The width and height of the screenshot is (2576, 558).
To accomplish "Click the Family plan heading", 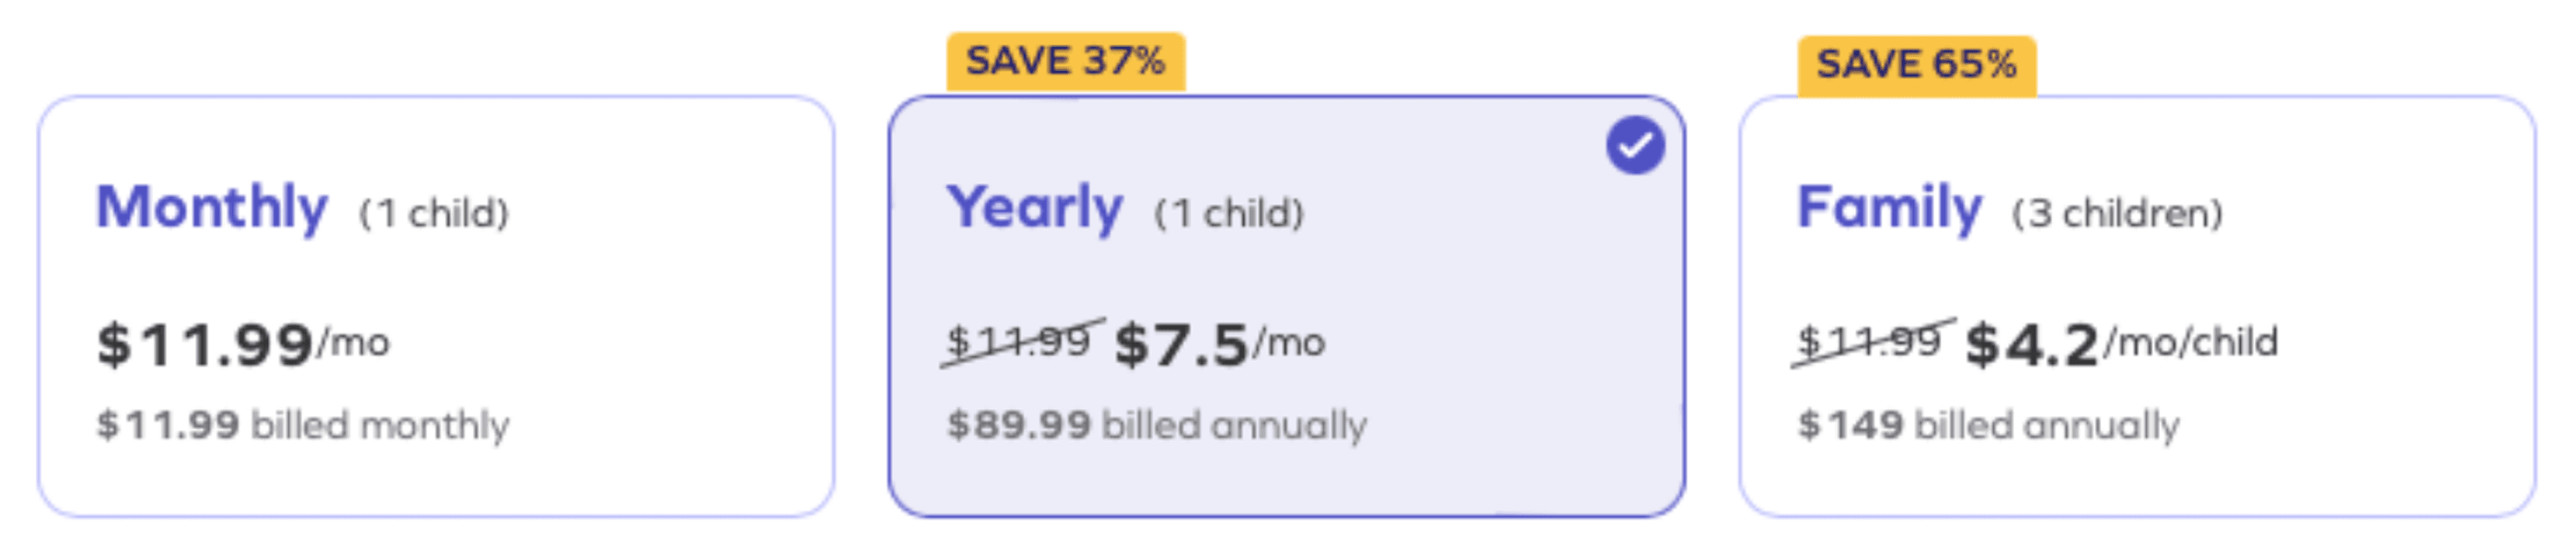I will tap(1890, 208).
